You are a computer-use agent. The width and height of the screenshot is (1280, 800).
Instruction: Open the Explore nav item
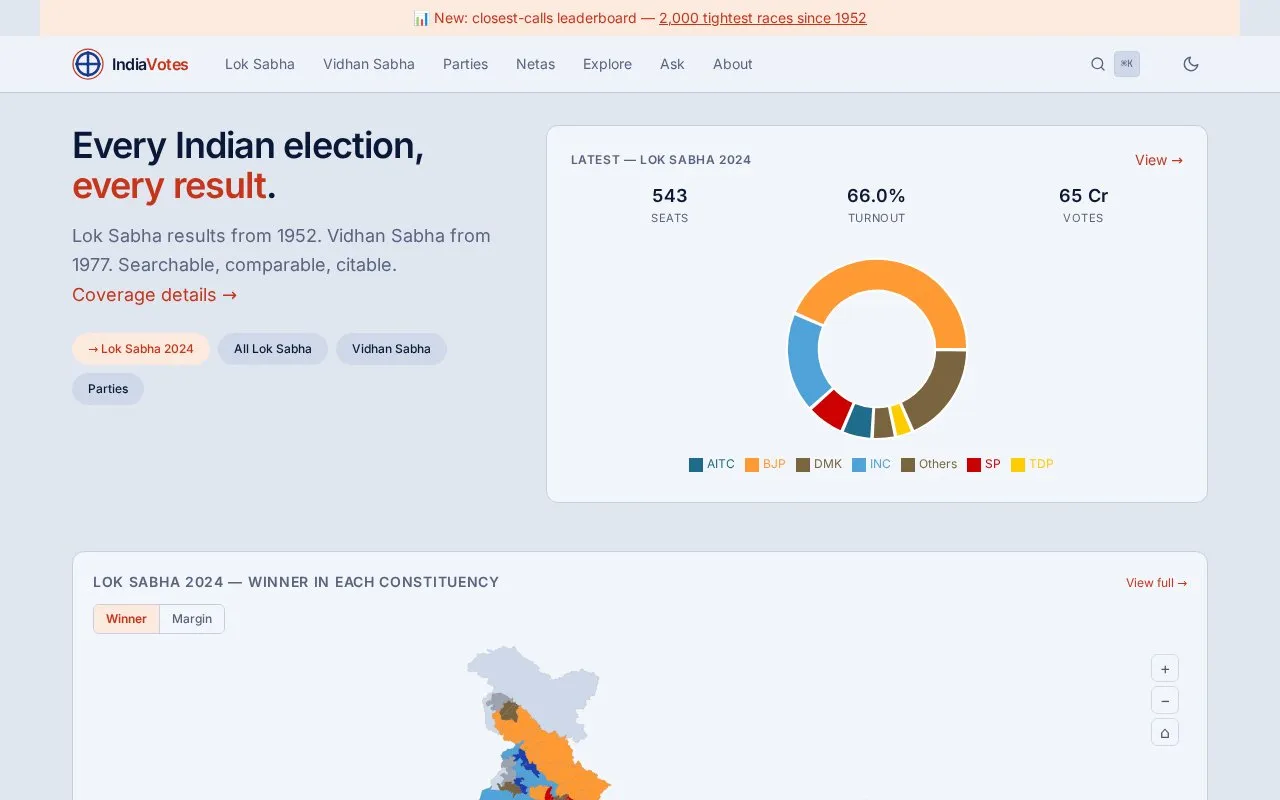point(607,64)
